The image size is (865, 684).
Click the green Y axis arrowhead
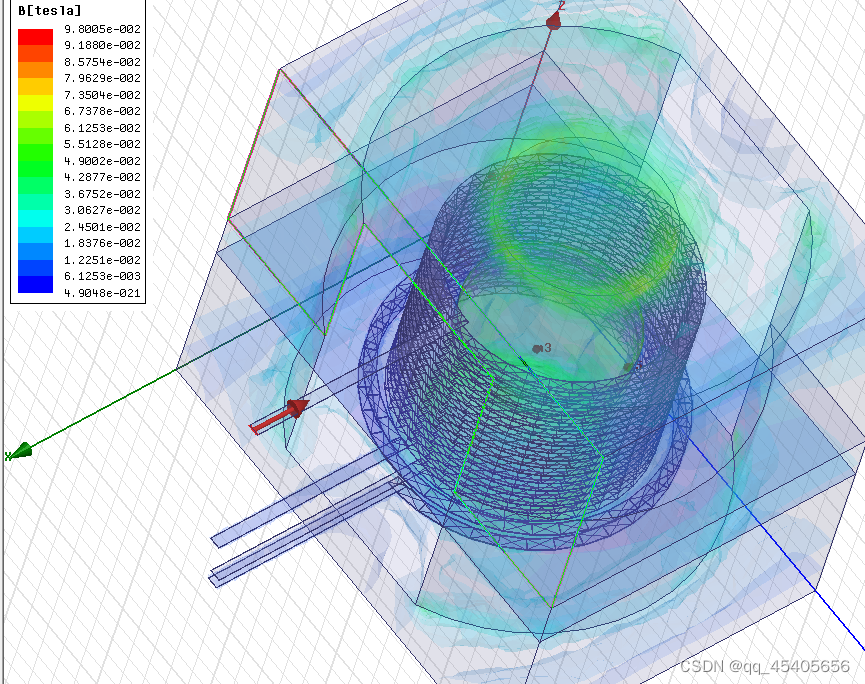tap(20, 451)
